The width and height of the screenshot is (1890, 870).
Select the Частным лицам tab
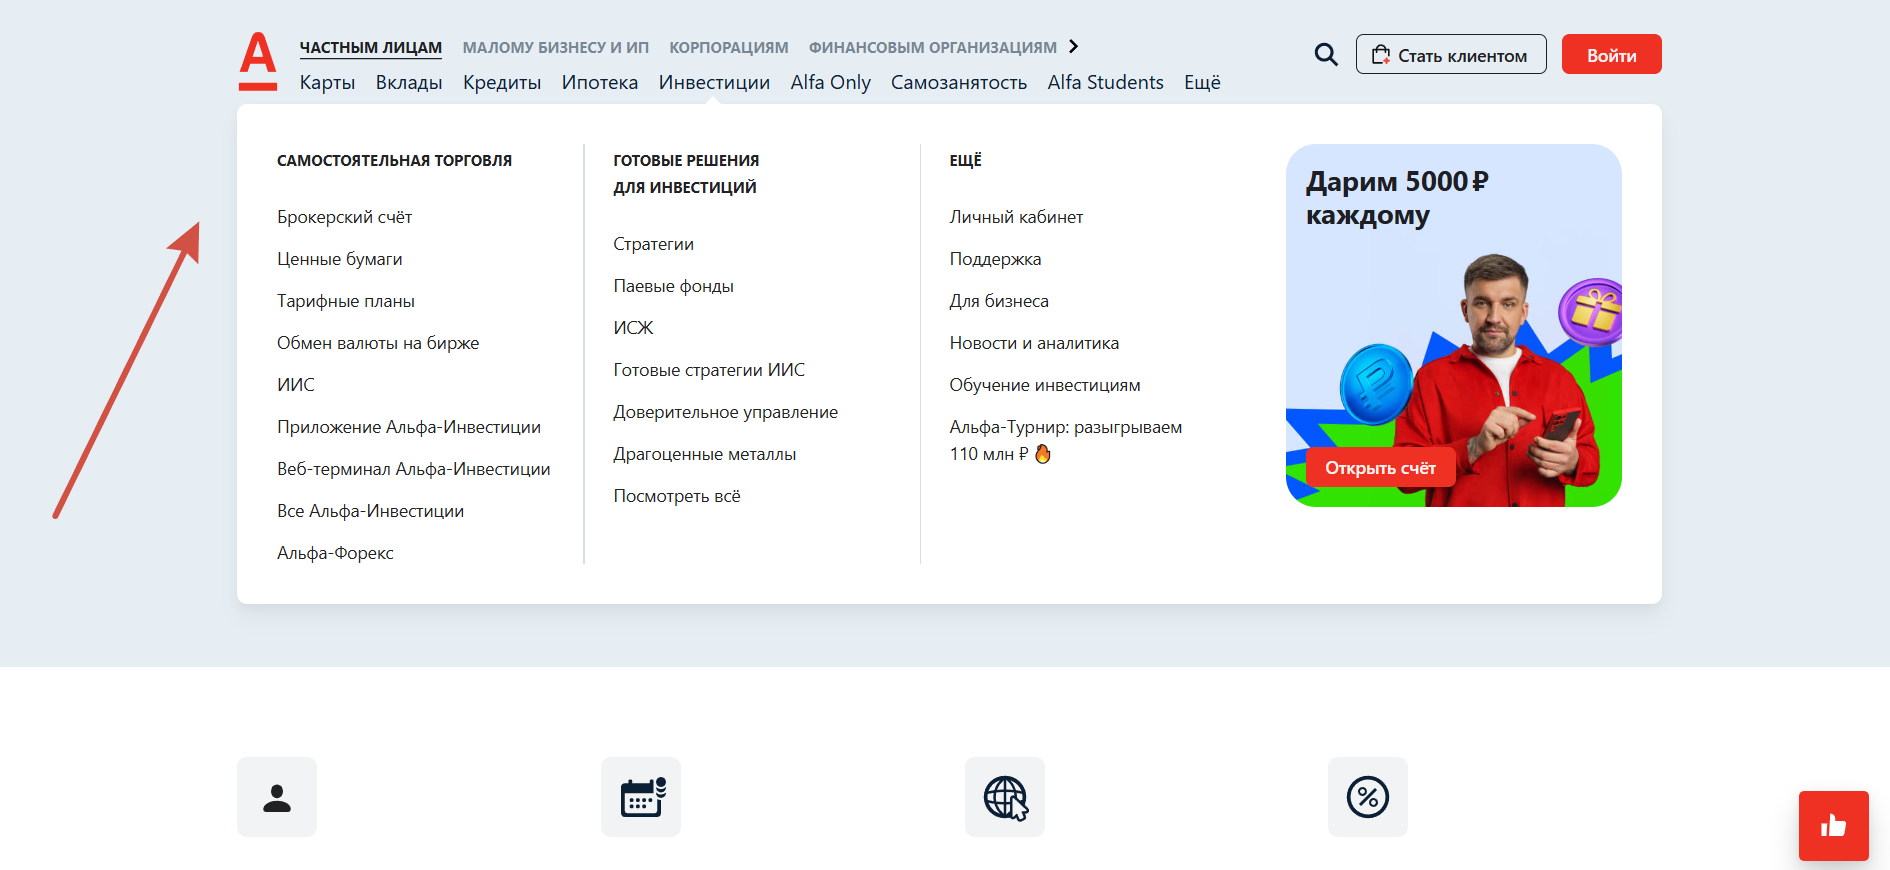[x=371, y=47]
